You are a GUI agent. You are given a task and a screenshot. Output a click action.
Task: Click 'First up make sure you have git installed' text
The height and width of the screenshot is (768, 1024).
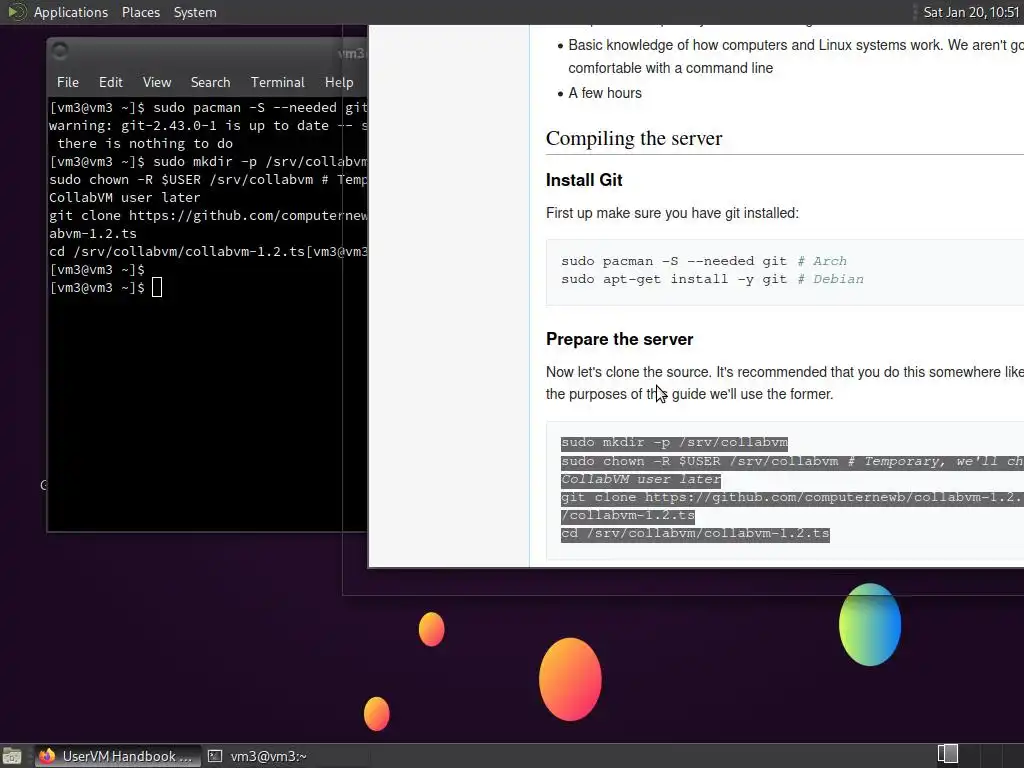pyautogui.click(x=672, y=213)
